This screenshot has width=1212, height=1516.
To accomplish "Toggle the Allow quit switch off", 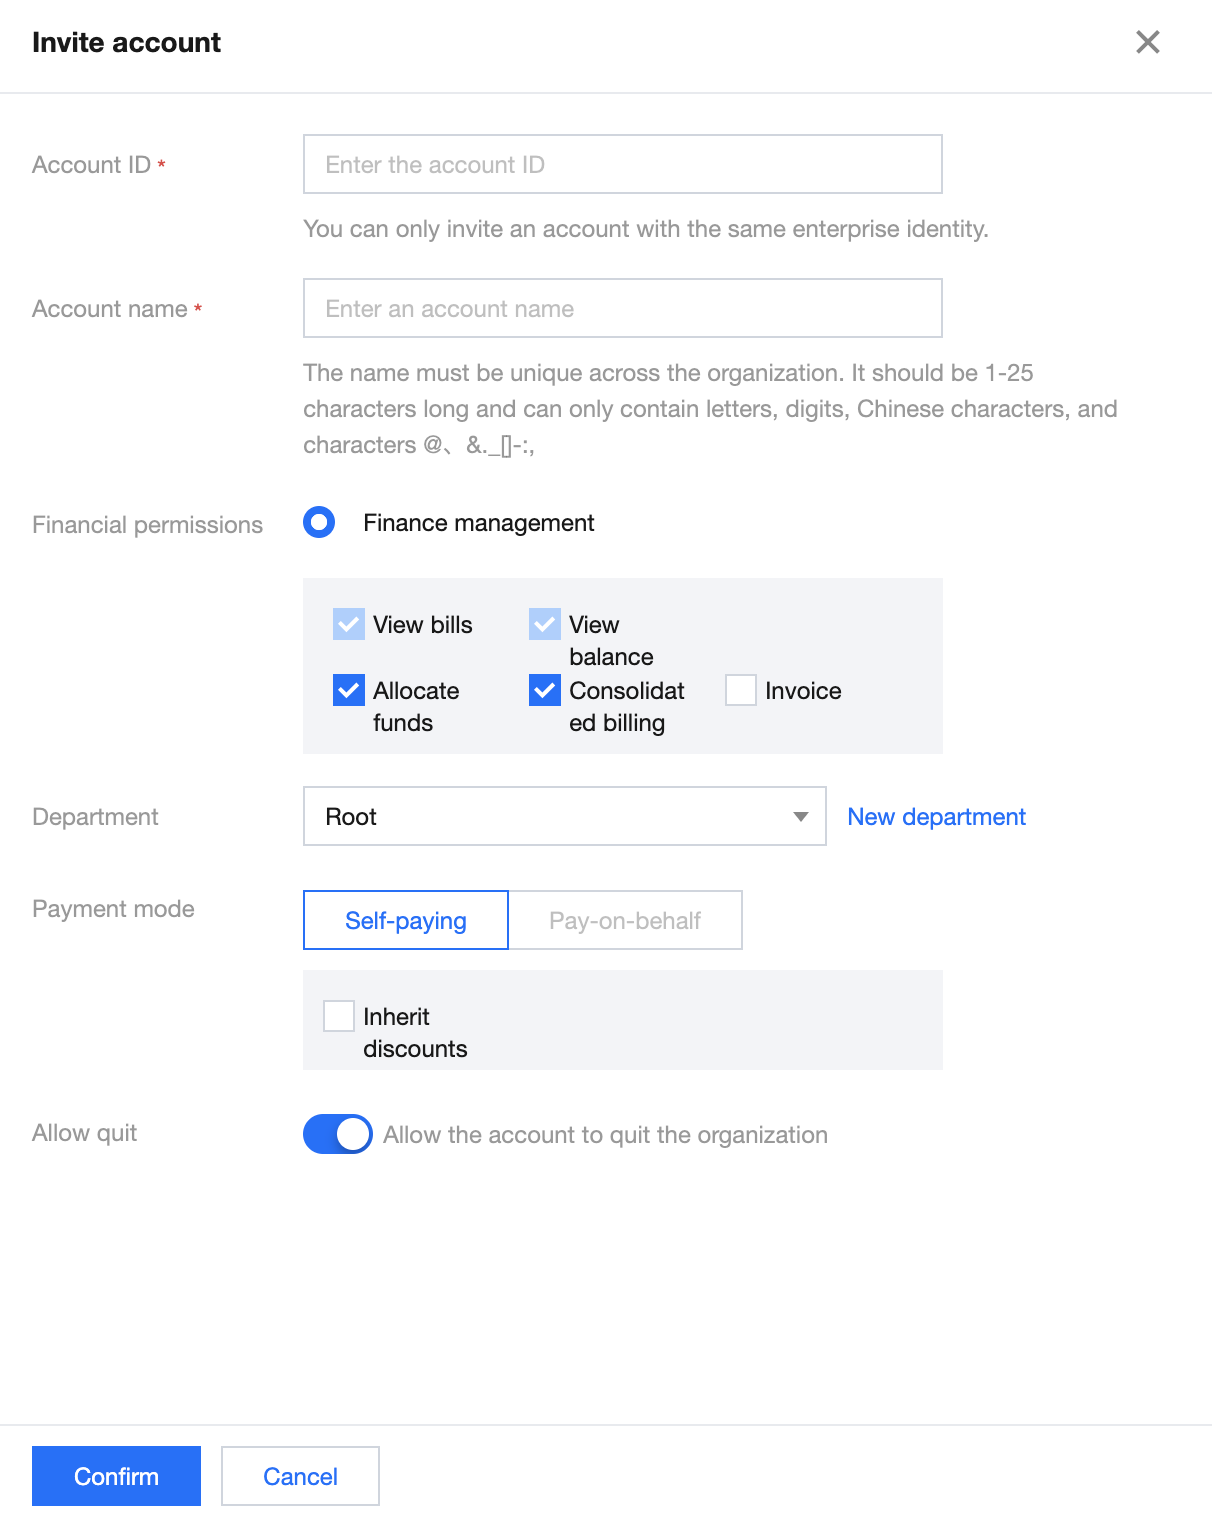I will [x=338, y=1134].
